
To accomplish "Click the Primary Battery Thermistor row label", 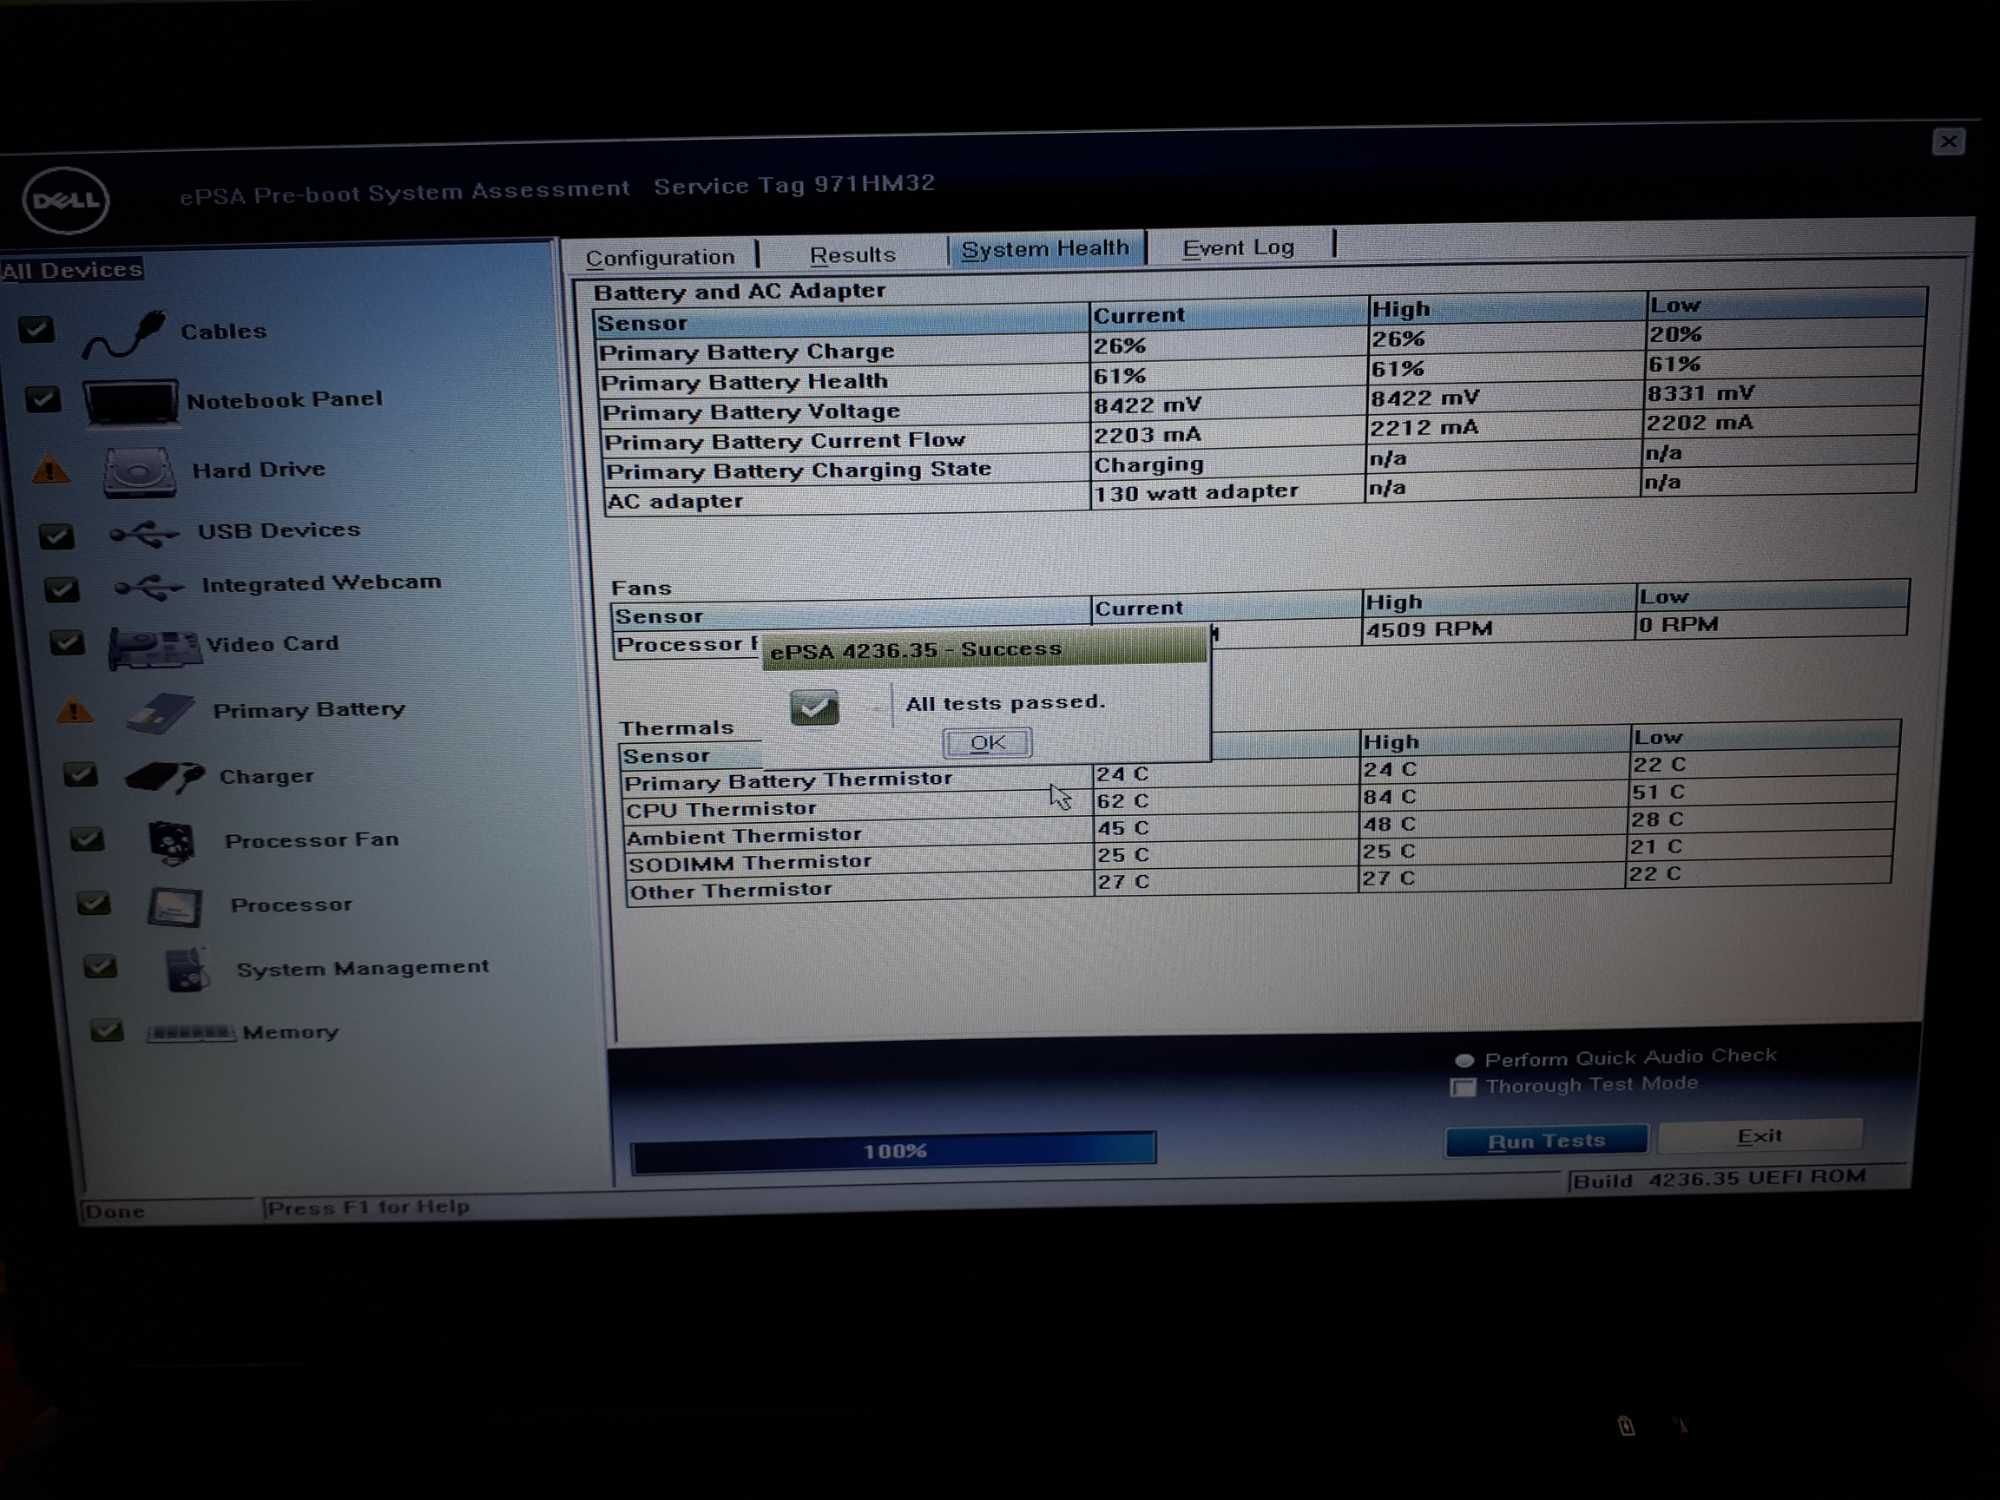I will coord(788,780).
